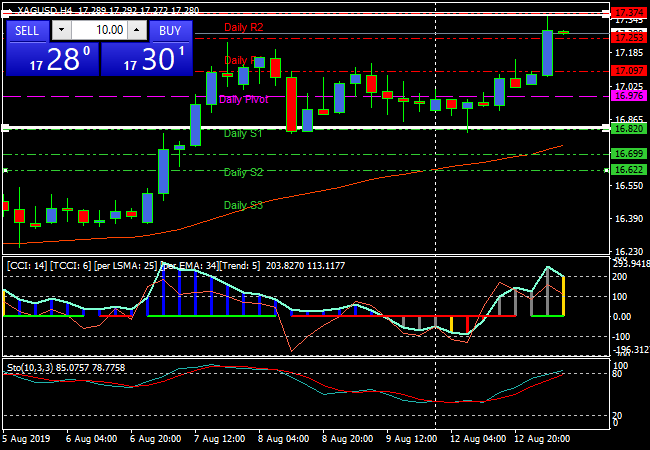Select the Daily S1 level label
Screen dimensions: 650x450
pos(243,133)
